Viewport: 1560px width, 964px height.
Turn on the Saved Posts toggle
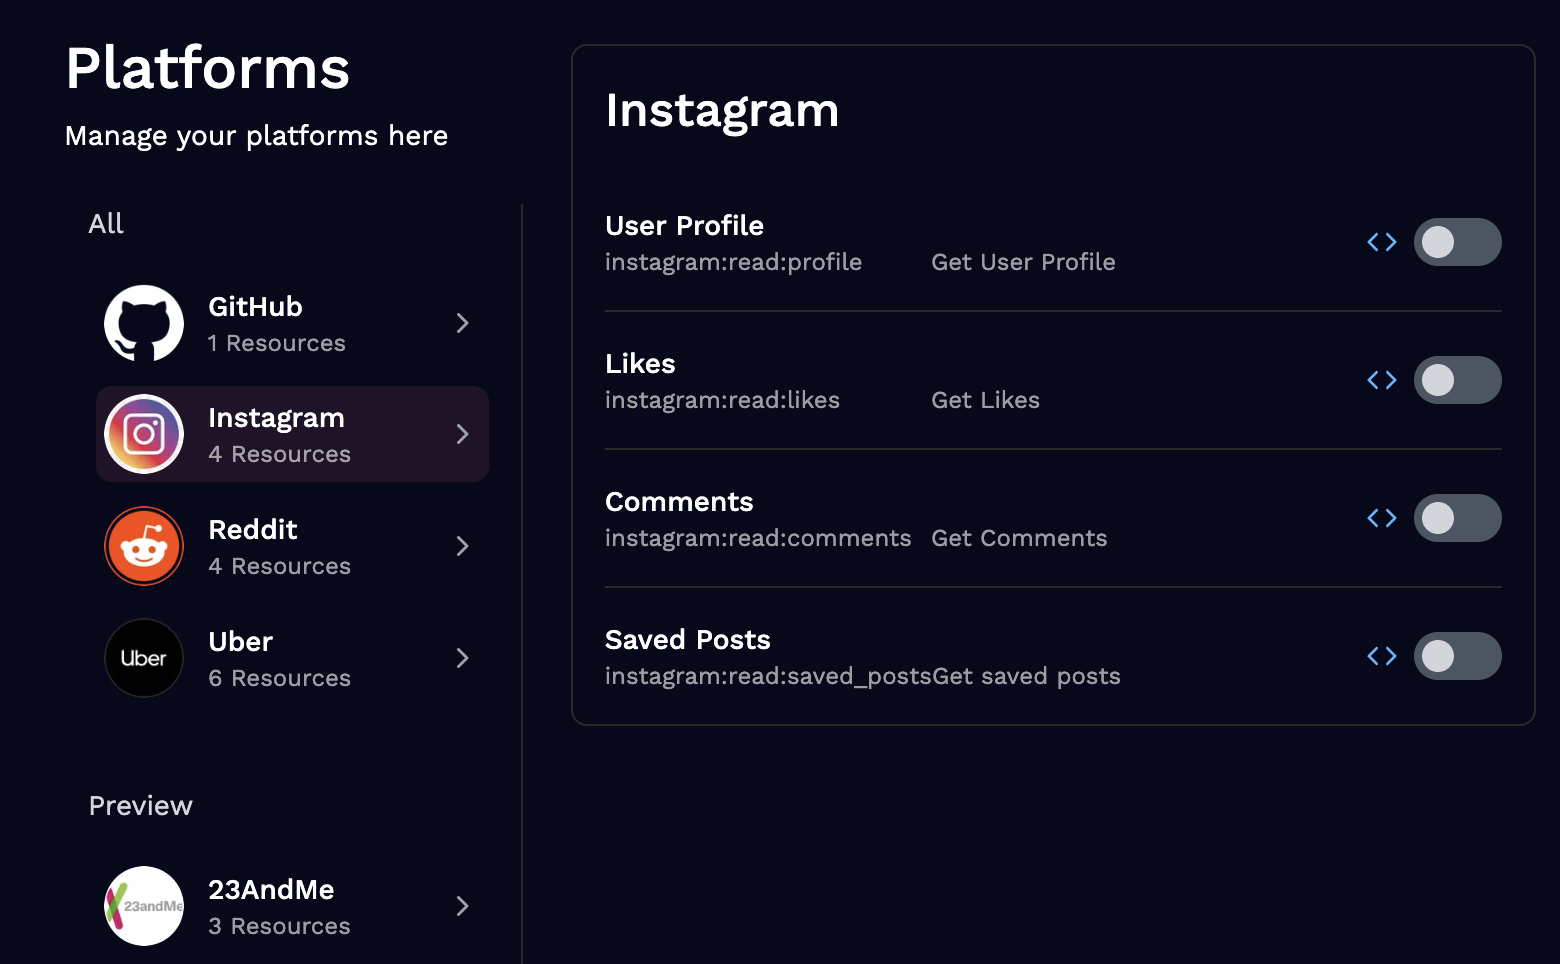tap(1458, 655)
